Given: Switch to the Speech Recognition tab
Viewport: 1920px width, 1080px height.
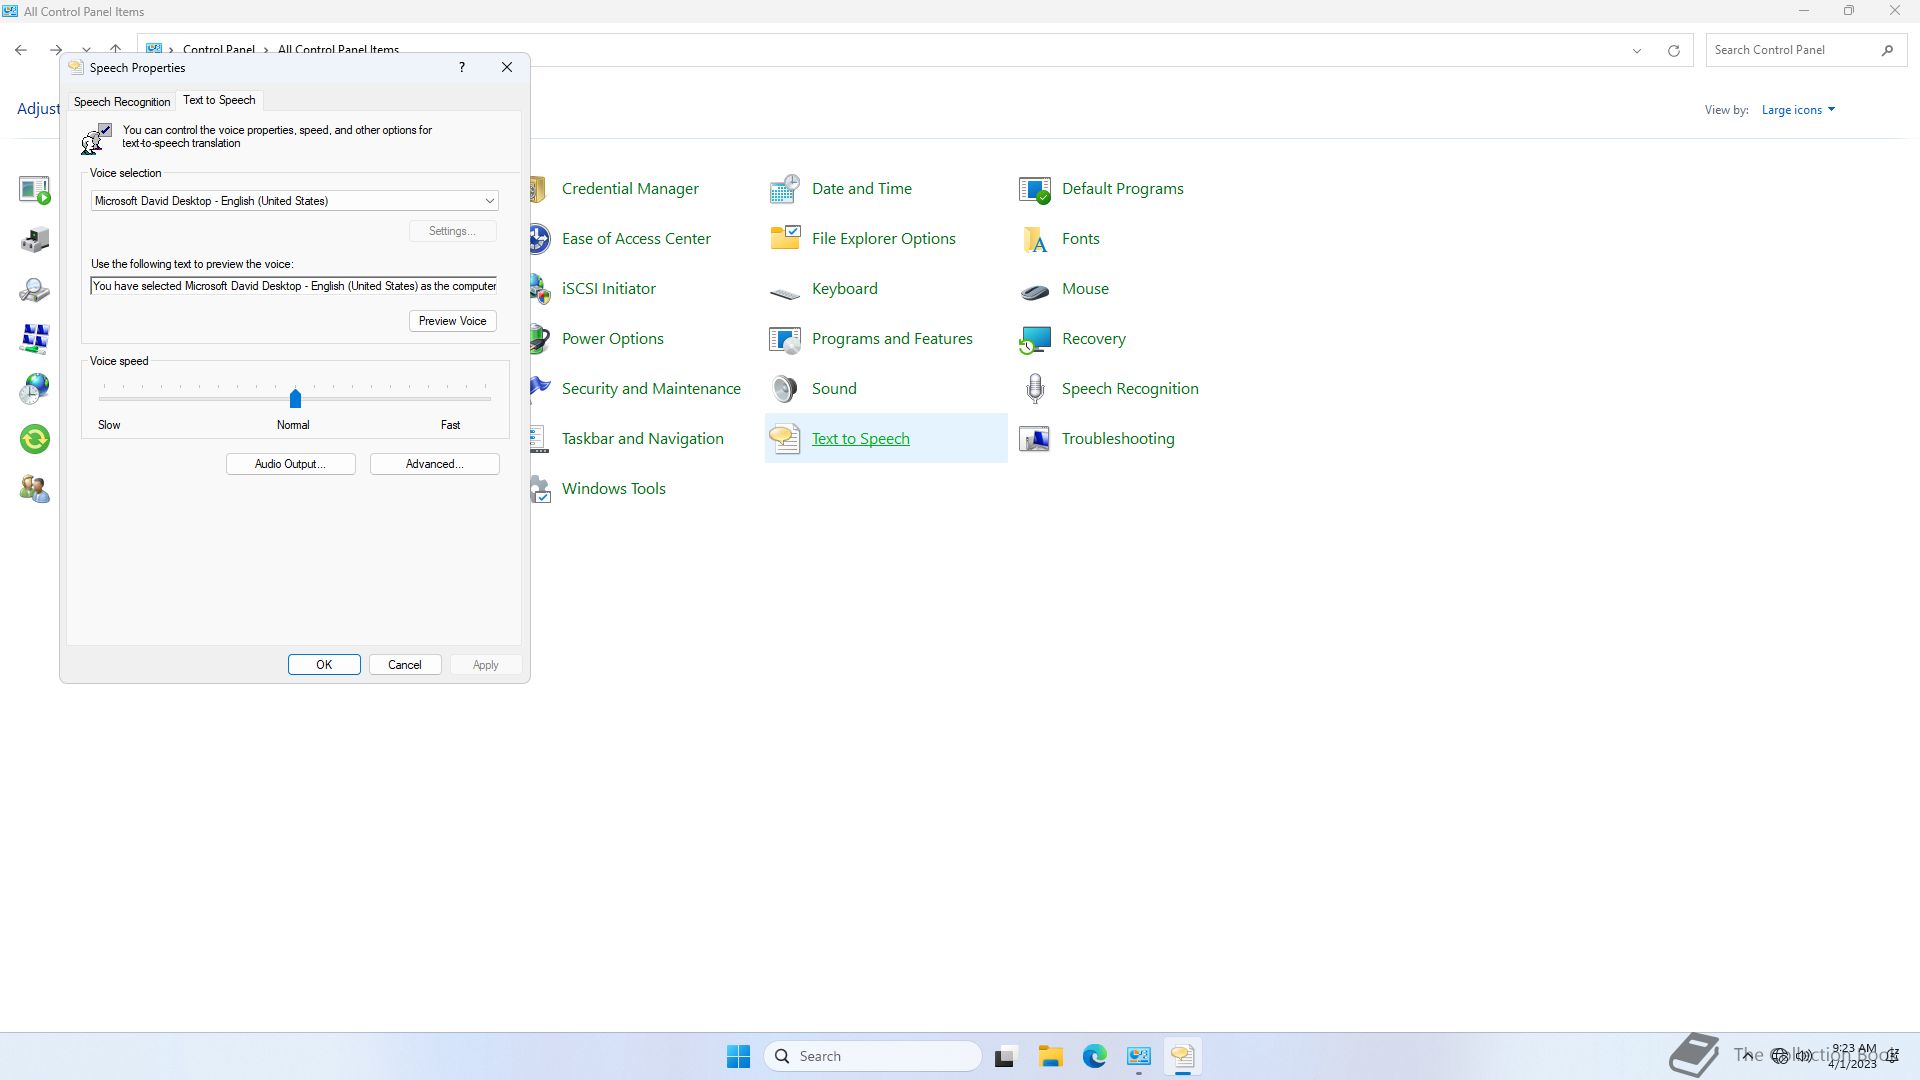Looking at the screenshot, I should [x=122, y=102].
